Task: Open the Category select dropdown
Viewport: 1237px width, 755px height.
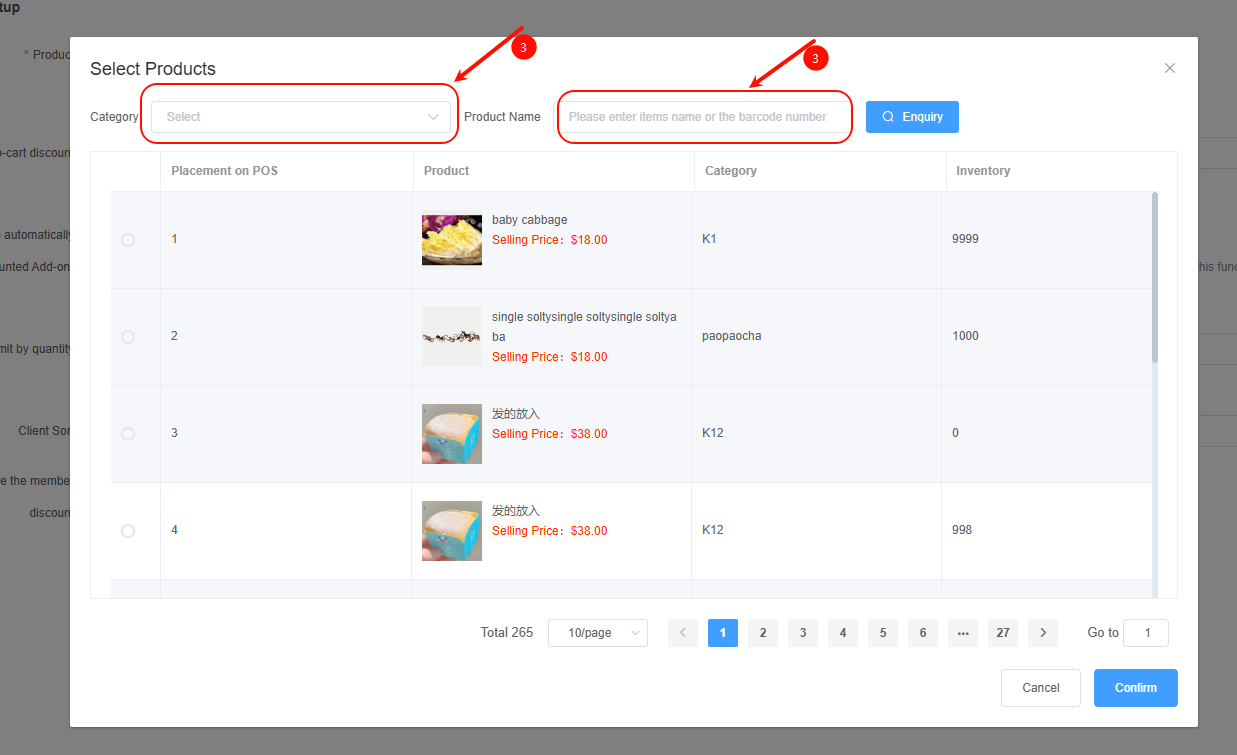Action: tap(301, 117)
